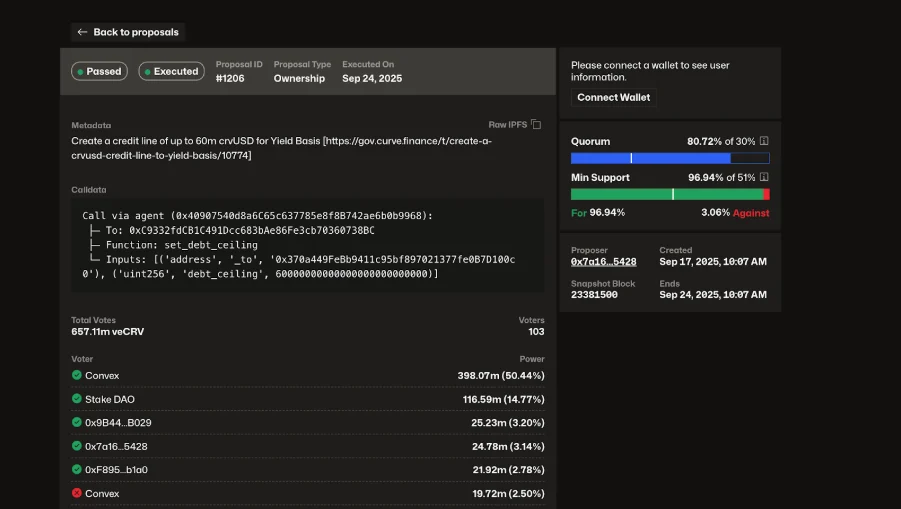Screen dimensions: 901x509
Task: Click power value 116.59m (14.77%)
Action: pyautogui.click(x=503, y=399)
